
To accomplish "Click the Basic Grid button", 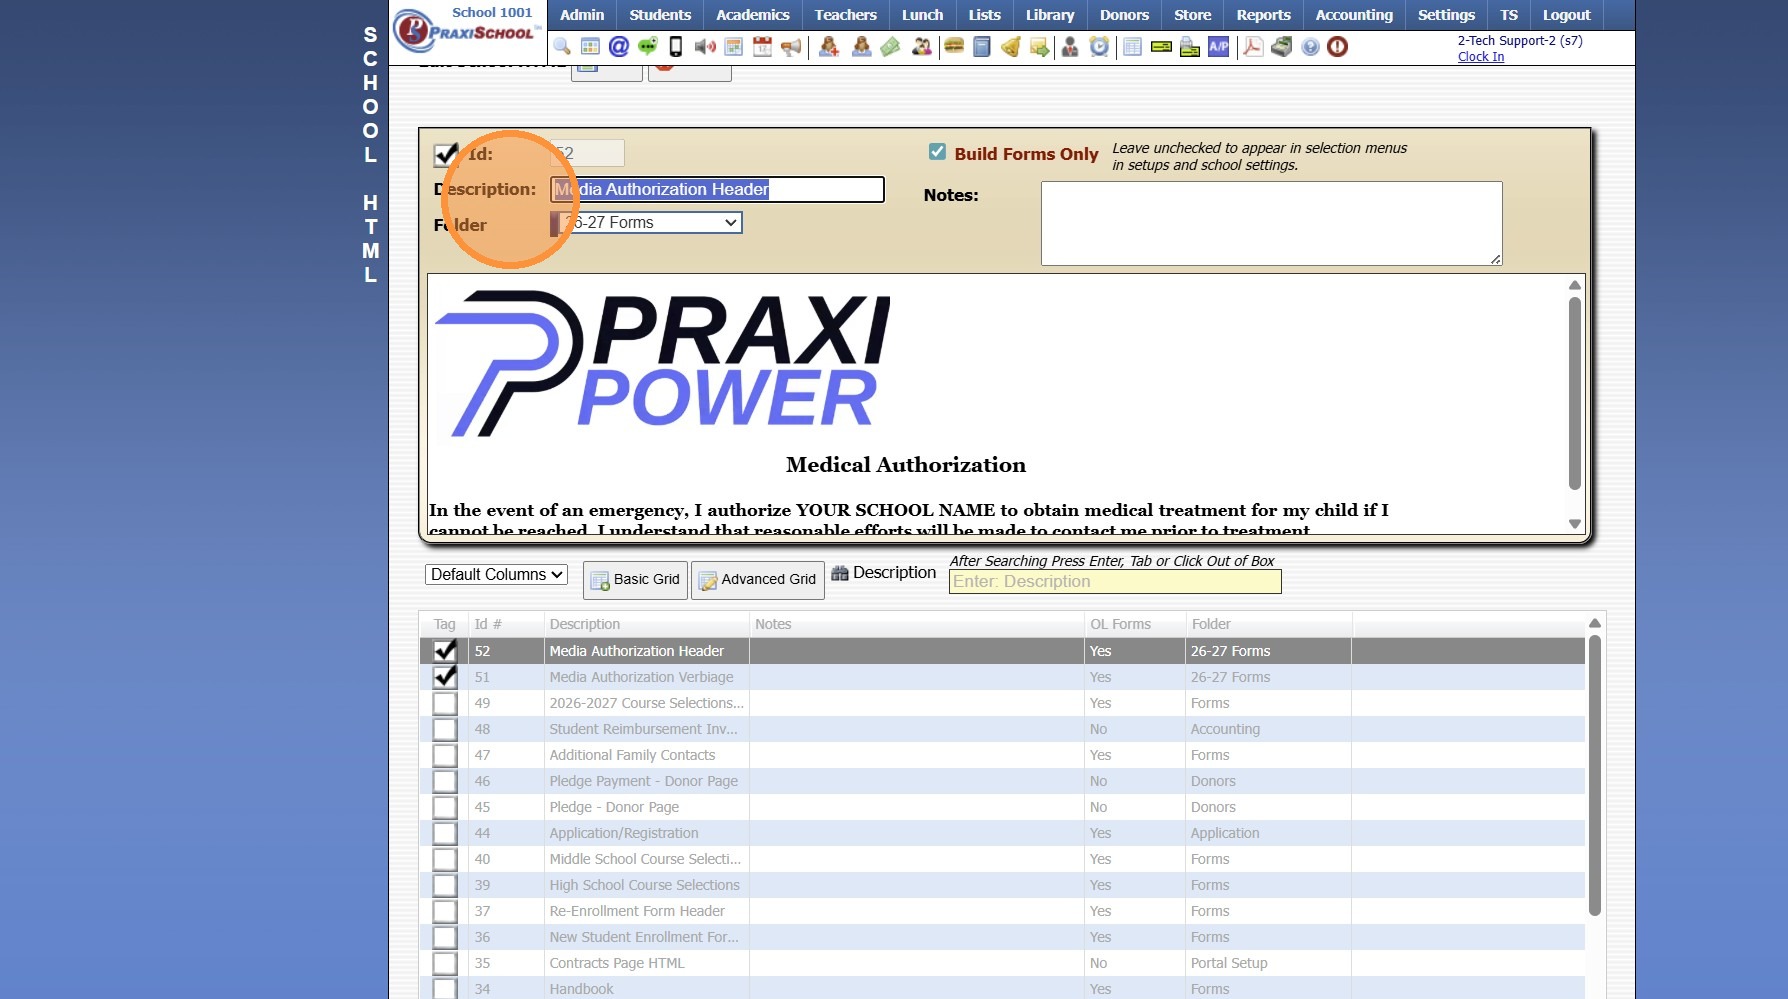I will coord(635,580).
